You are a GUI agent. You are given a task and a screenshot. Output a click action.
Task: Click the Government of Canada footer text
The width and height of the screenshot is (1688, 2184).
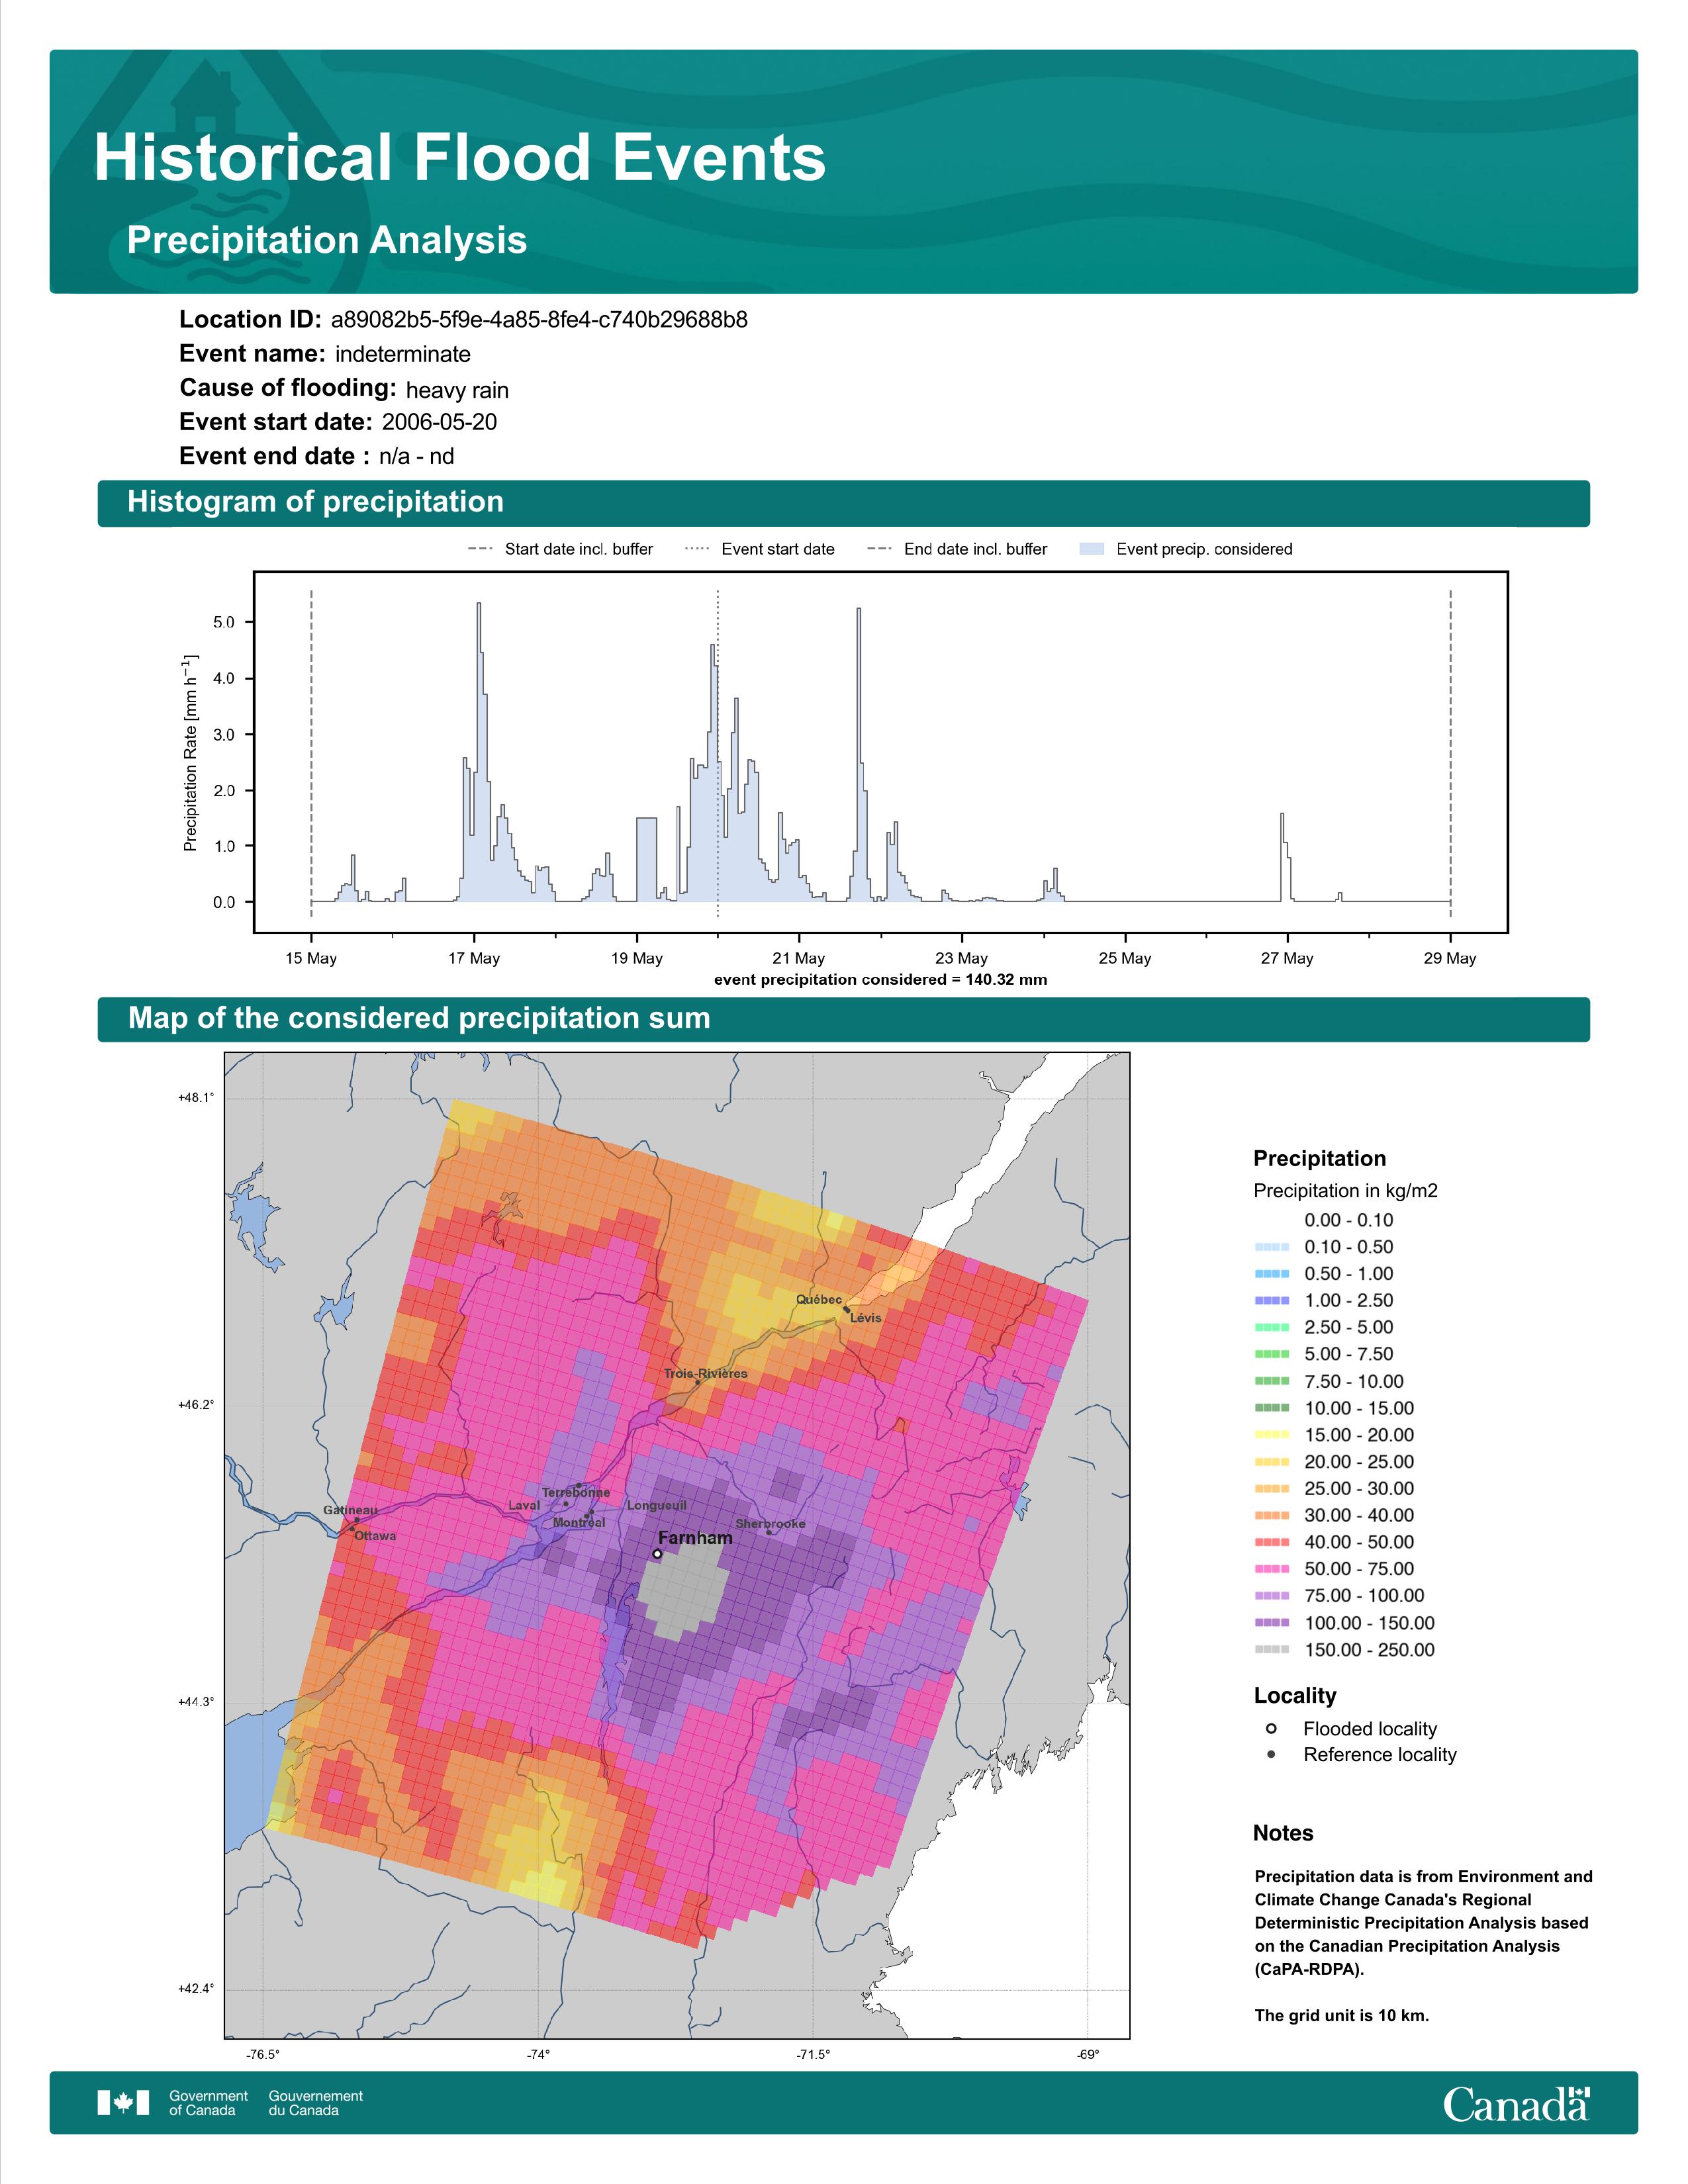[x=208, y=2102]
